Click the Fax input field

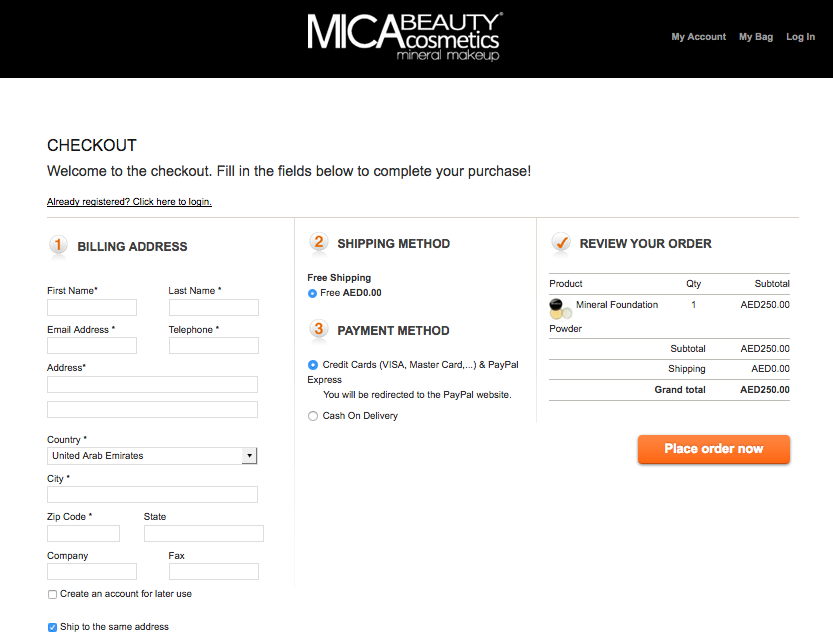214,572
